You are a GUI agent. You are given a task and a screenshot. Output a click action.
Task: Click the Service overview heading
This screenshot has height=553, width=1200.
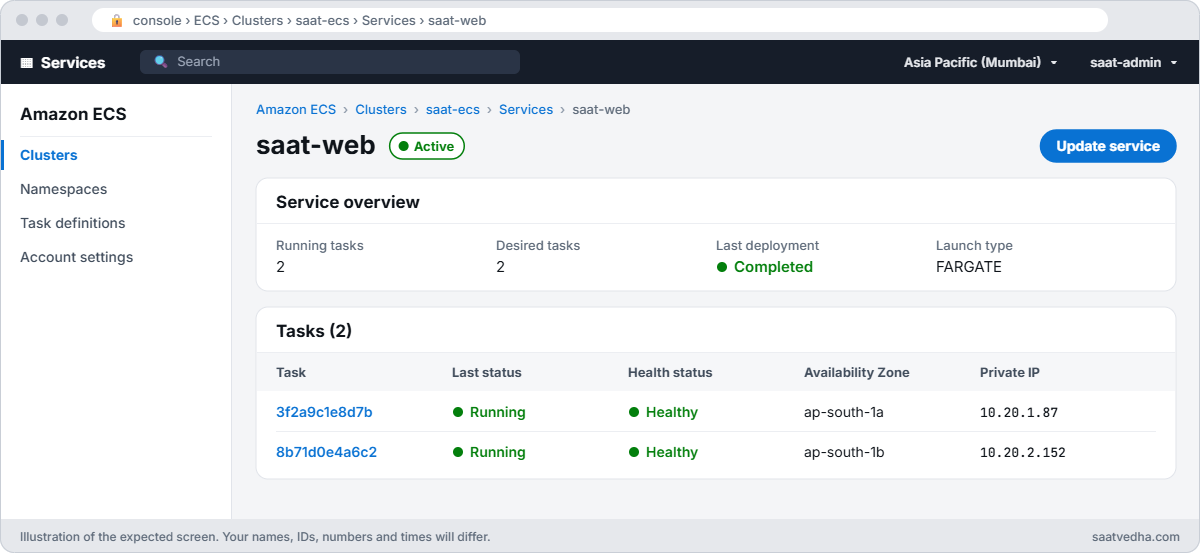pos(348,202)
